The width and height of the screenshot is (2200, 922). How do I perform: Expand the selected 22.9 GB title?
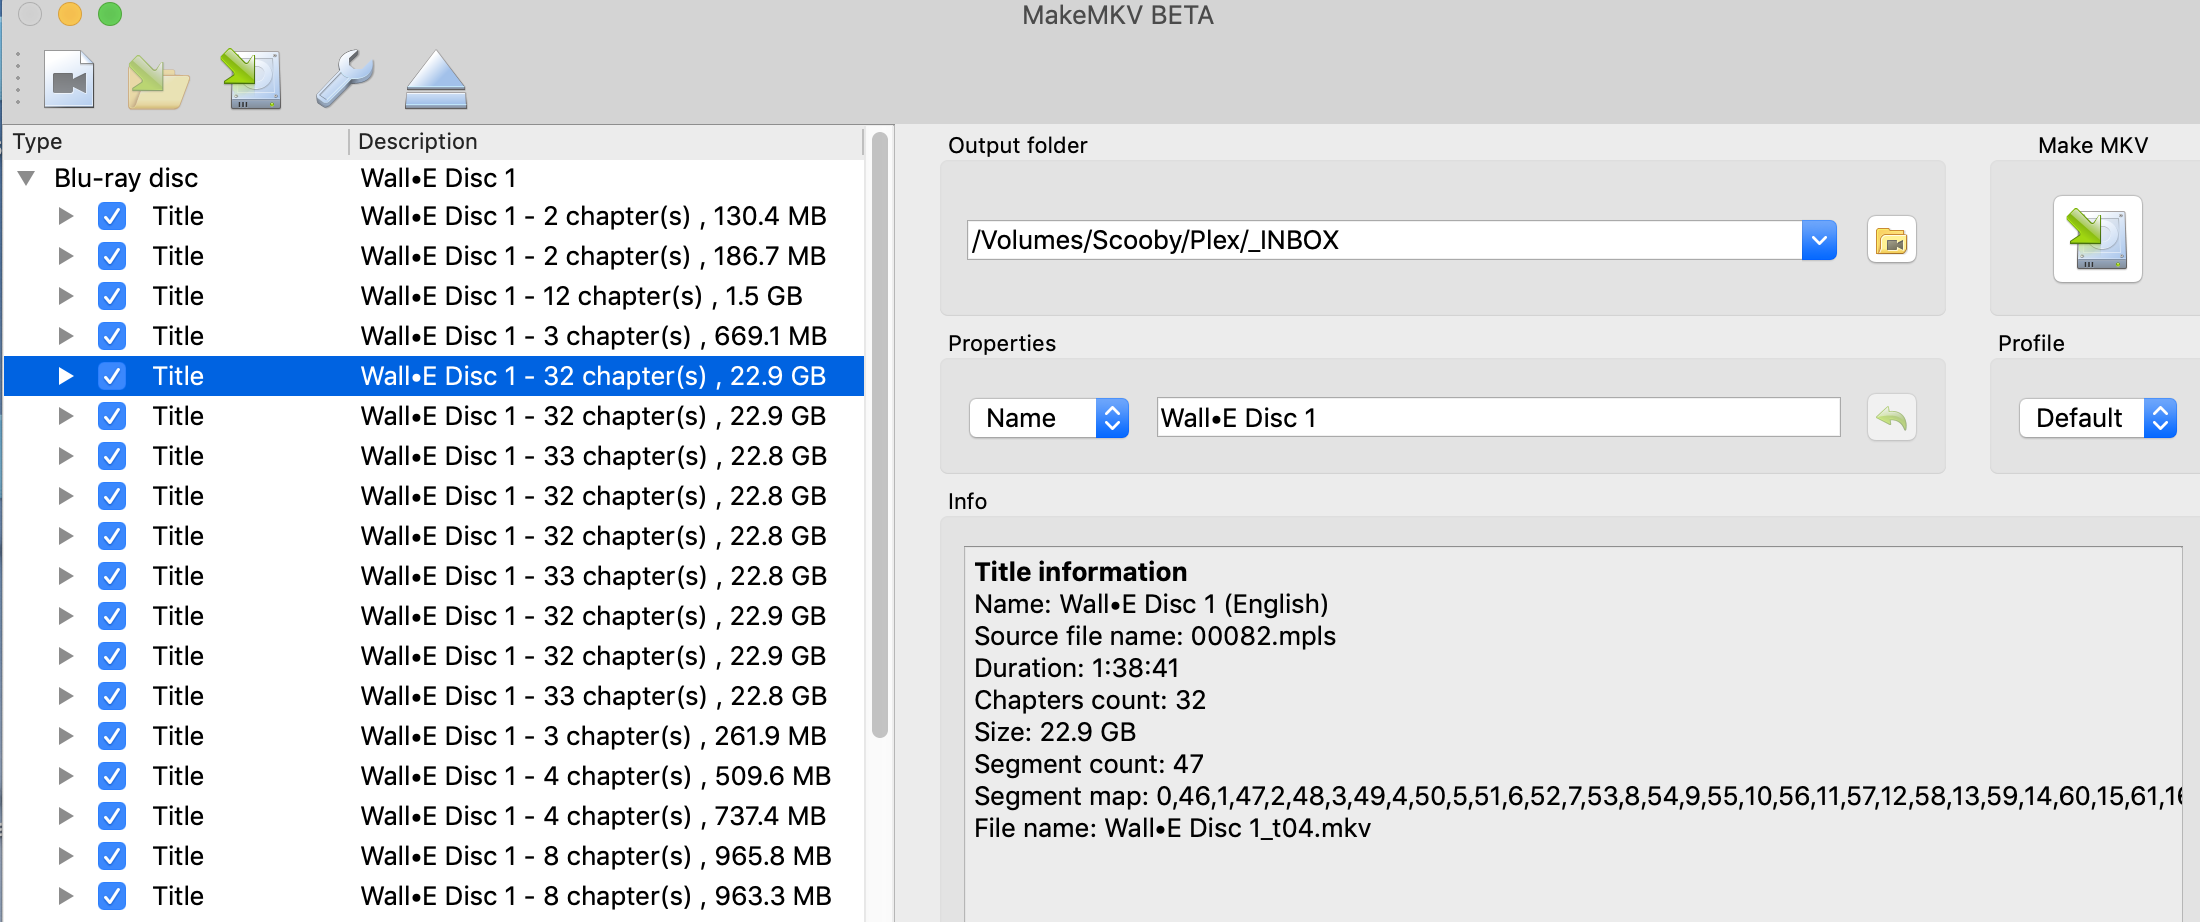coord(66,376)
